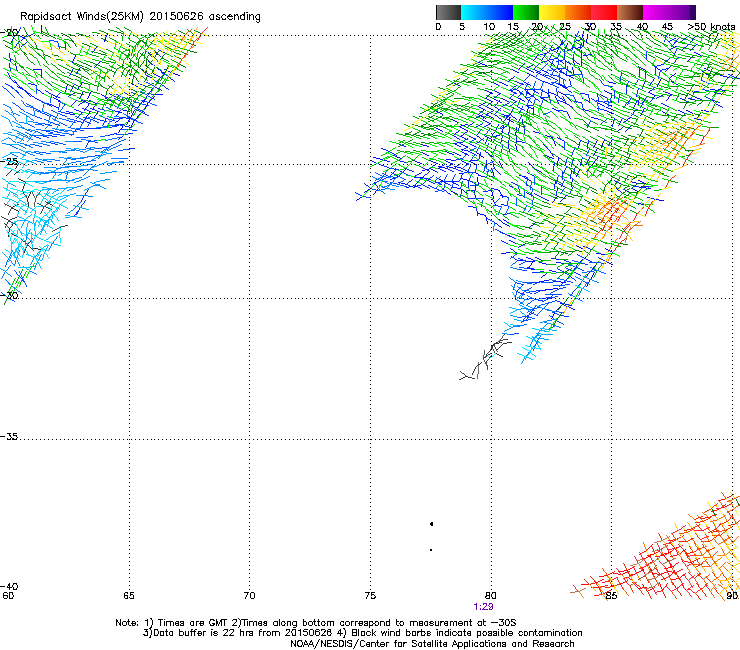Click the lower black dot marker near 77E

(431, 550)
